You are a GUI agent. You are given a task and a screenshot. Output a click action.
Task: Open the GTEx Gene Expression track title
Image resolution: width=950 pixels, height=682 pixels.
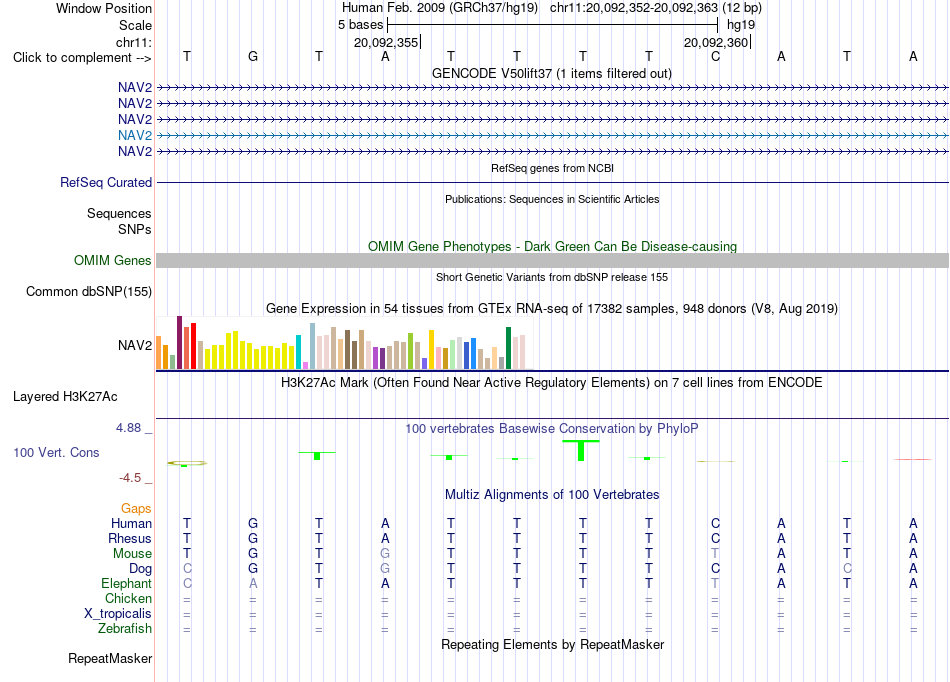(x=551, y=309)
